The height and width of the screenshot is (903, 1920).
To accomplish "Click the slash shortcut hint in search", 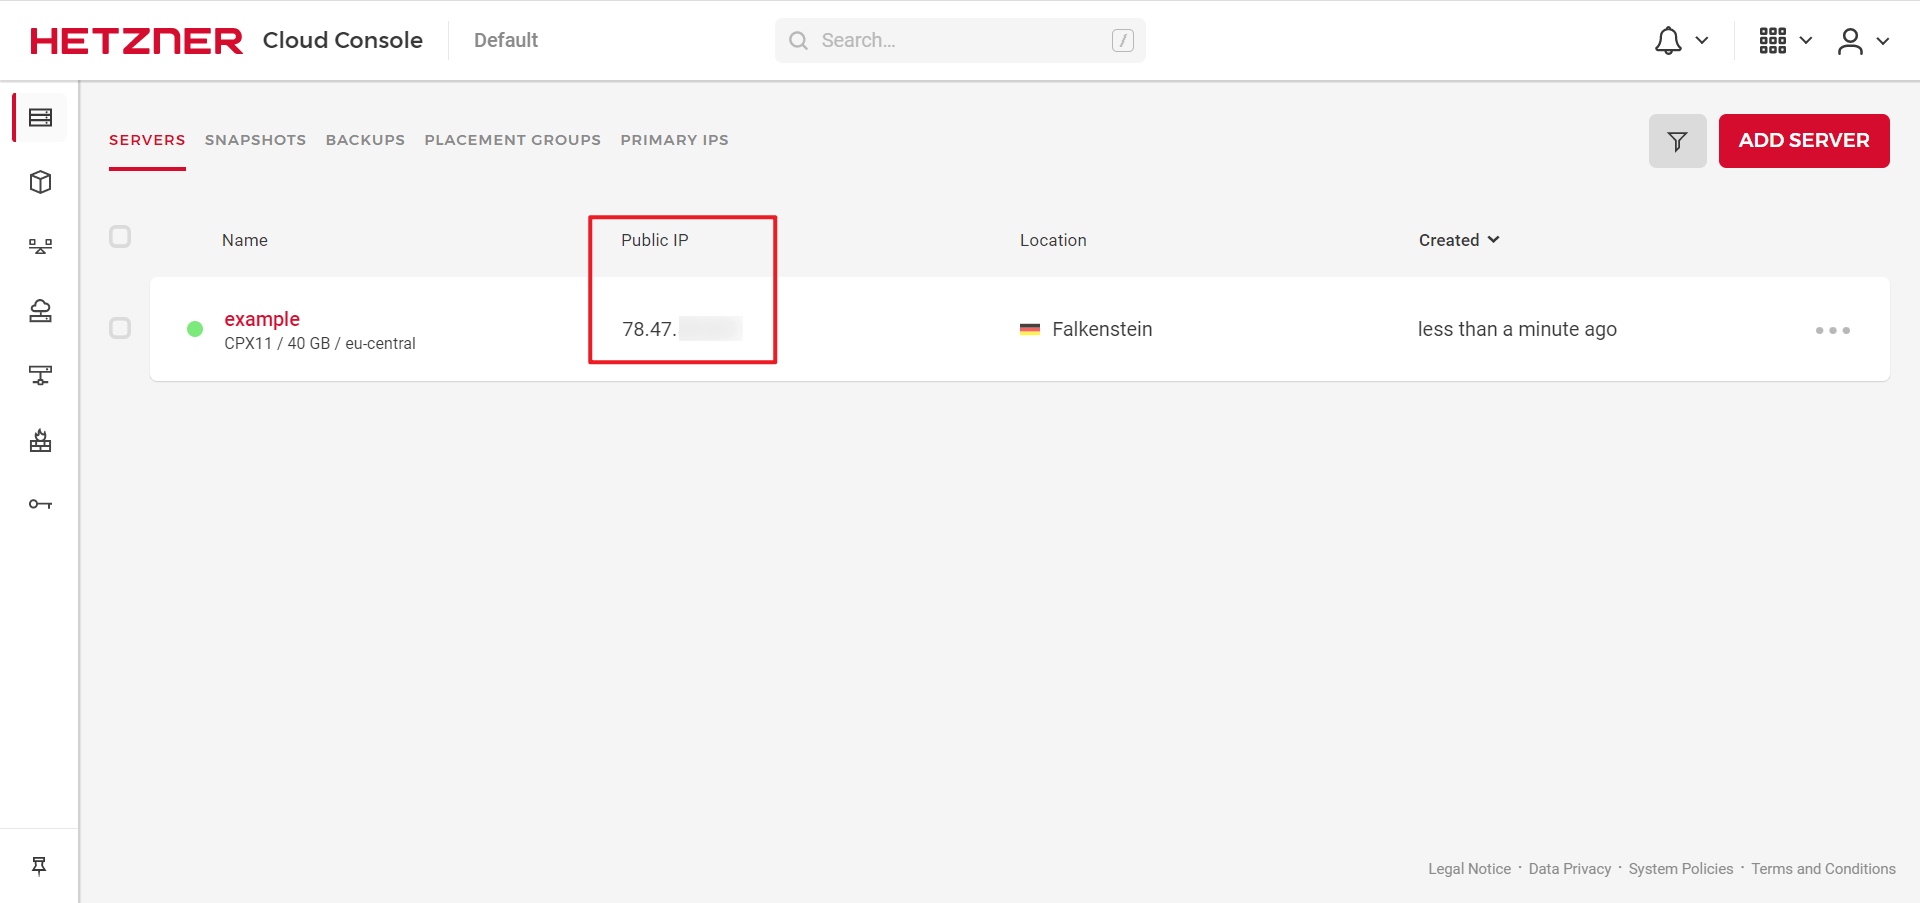I will click(1122, 41).
